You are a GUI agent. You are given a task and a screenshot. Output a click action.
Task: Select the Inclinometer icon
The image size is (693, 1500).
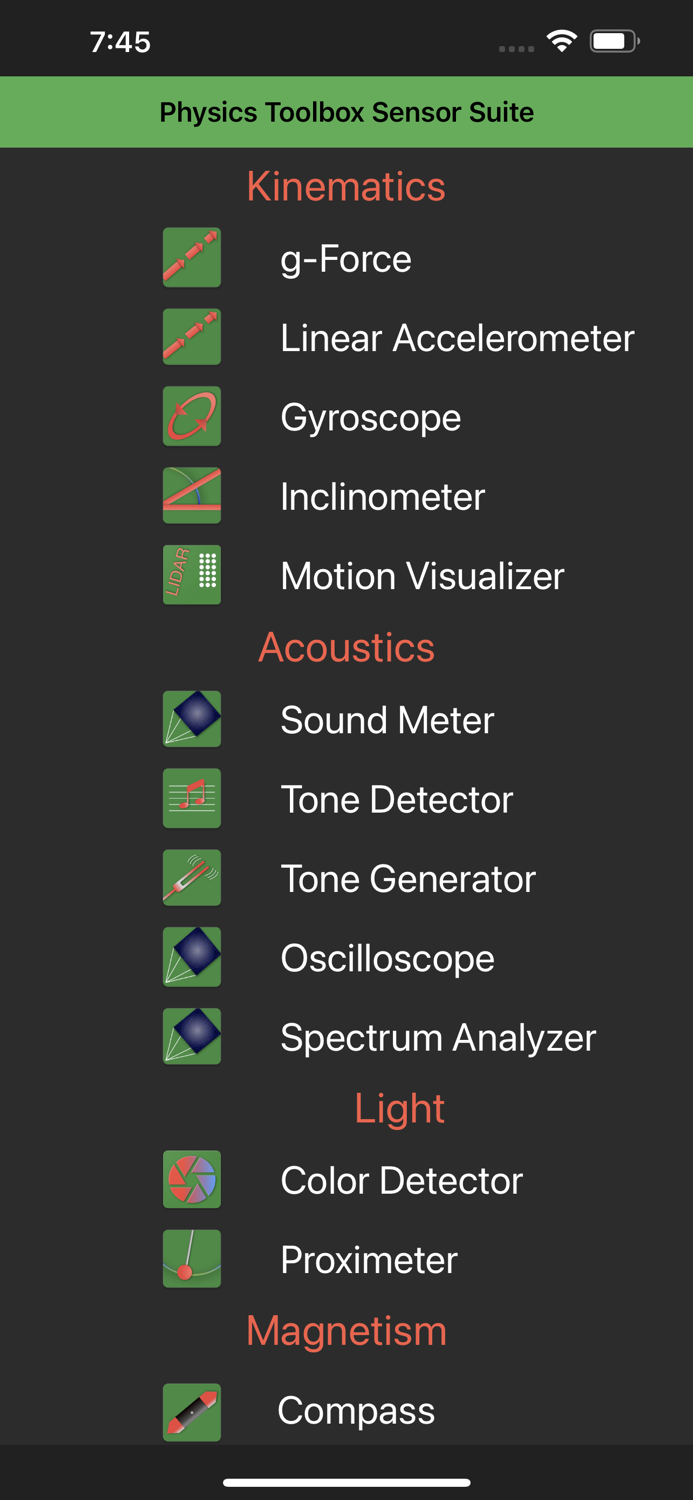[x=191, y=495]
